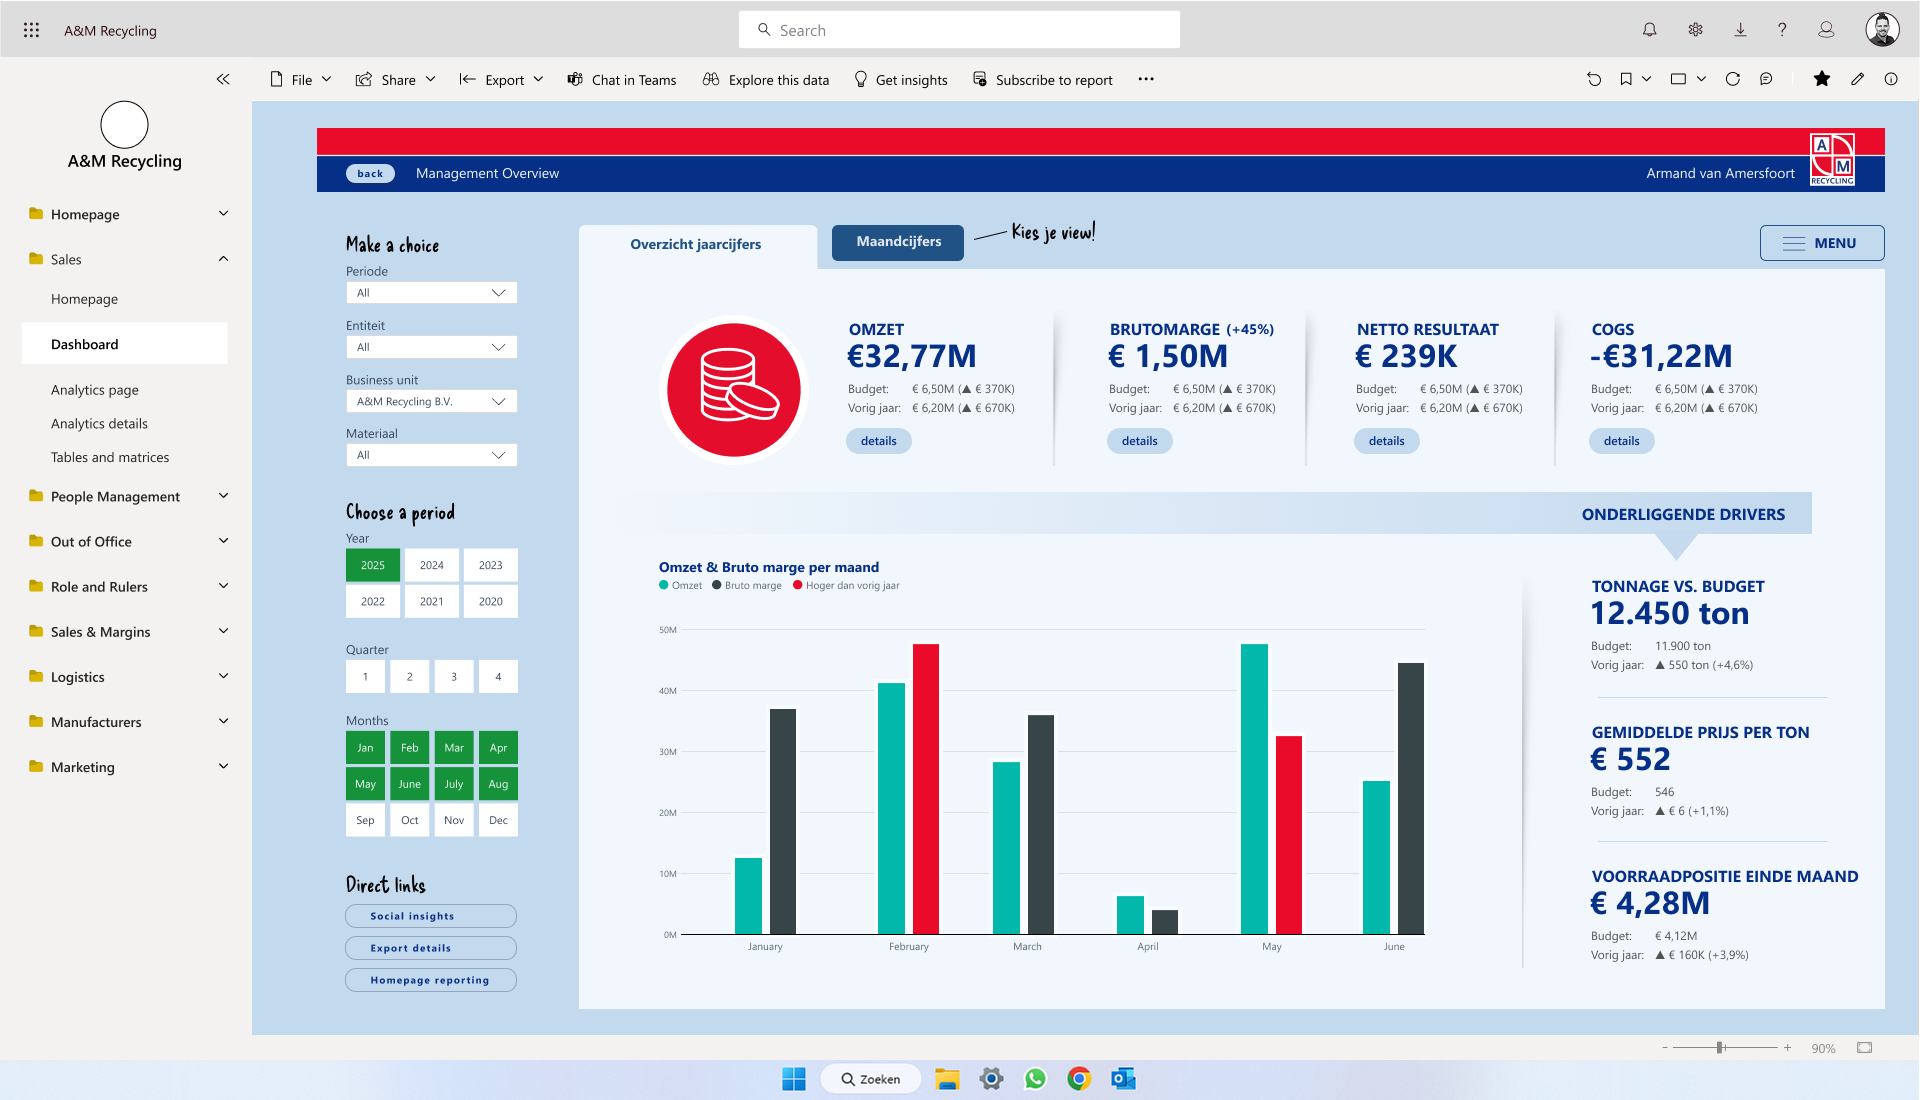
Task: Click the Search input field
Action: tap(959, 30)
